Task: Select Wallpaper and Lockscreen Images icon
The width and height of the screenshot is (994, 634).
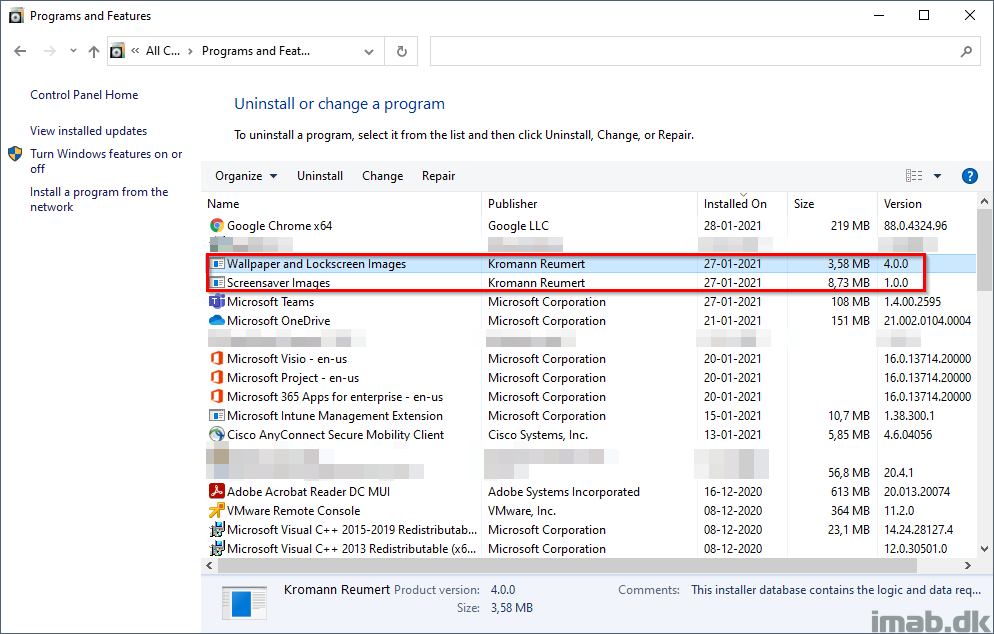Action: (x=217, y=264)
